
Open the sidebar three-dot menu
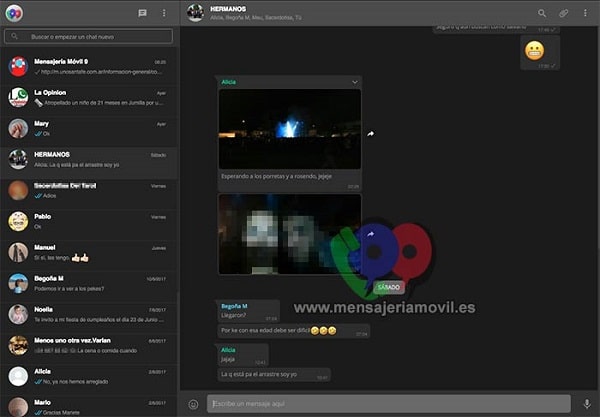[x=164, y=13]
